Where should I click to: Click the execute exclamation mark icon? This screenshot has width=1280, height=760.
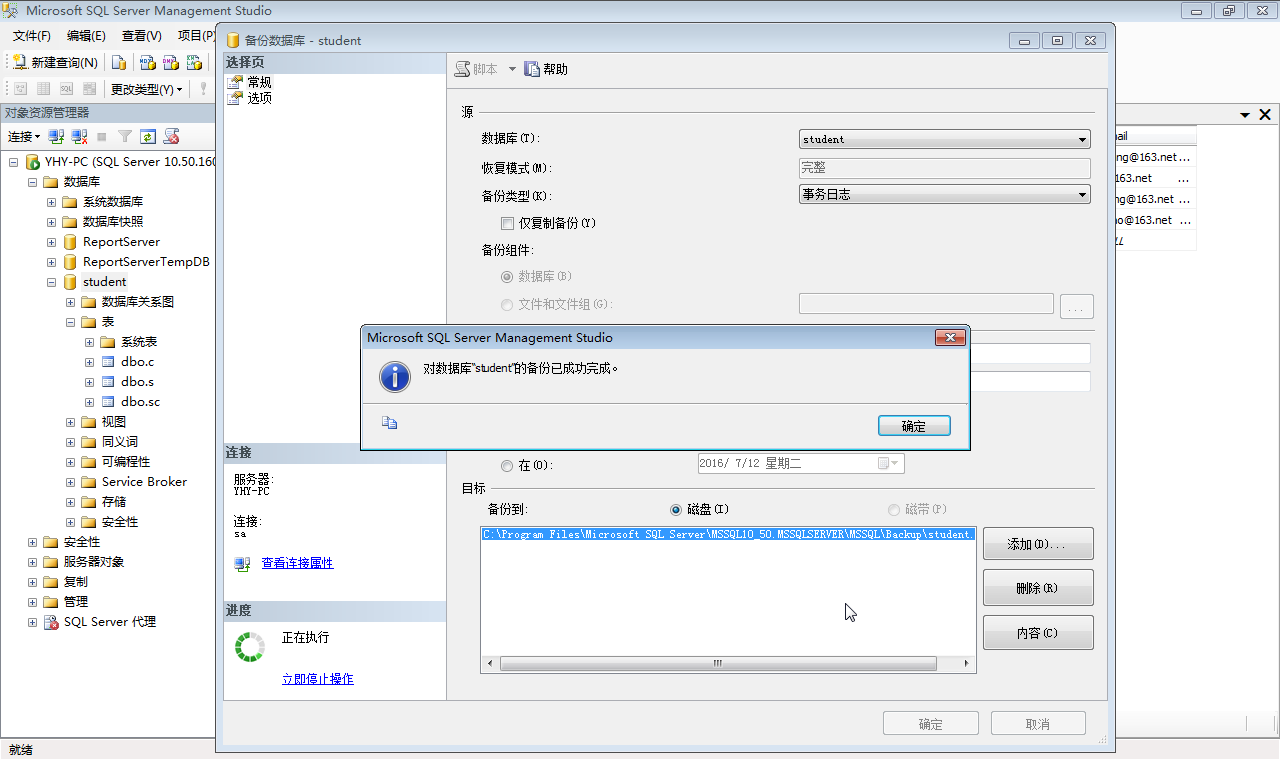click(203, 89)
